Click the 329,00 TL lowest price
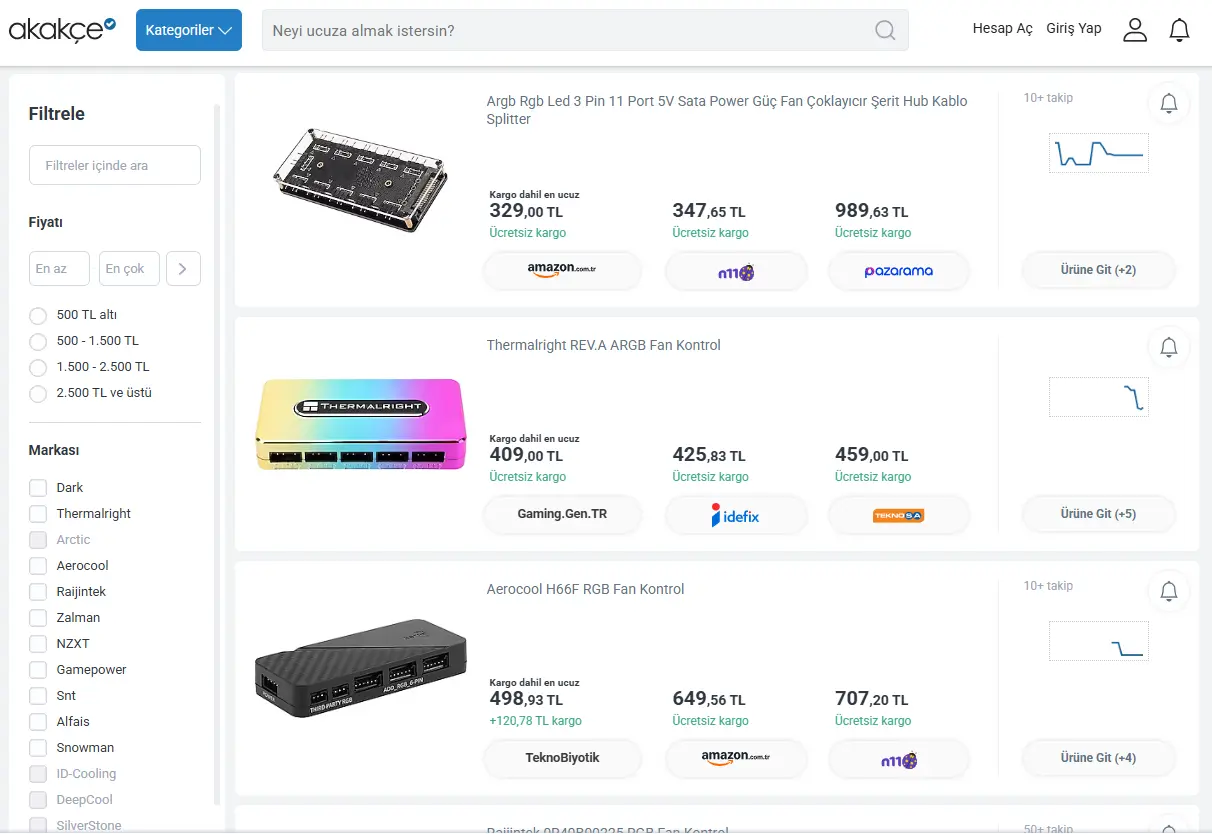1212x834 pixels. (x=526, y=211)
